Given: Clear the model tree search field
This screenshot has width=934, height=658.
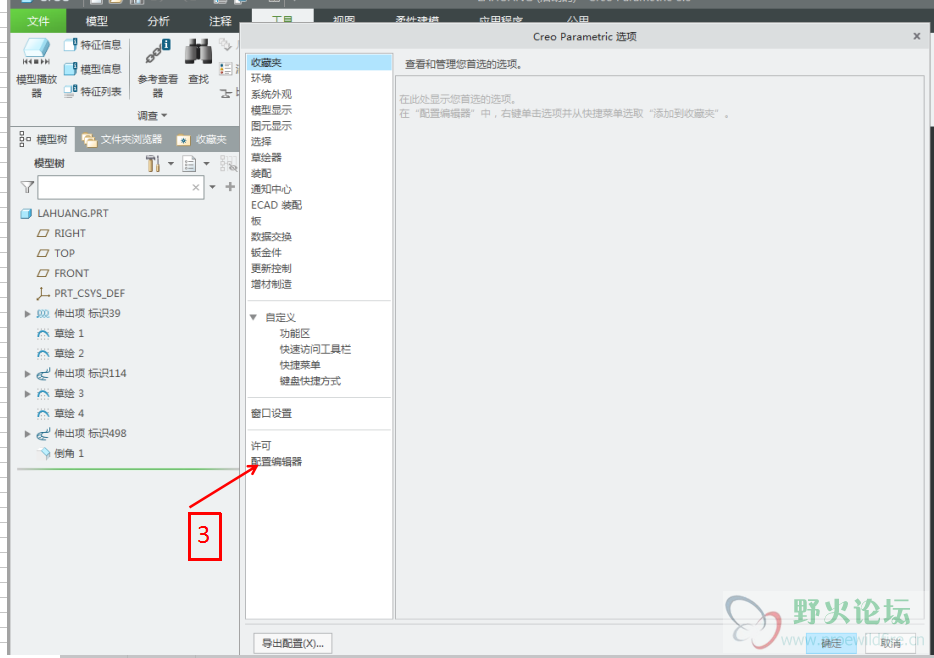Looking at the screenshot, I should coord(195,187).
